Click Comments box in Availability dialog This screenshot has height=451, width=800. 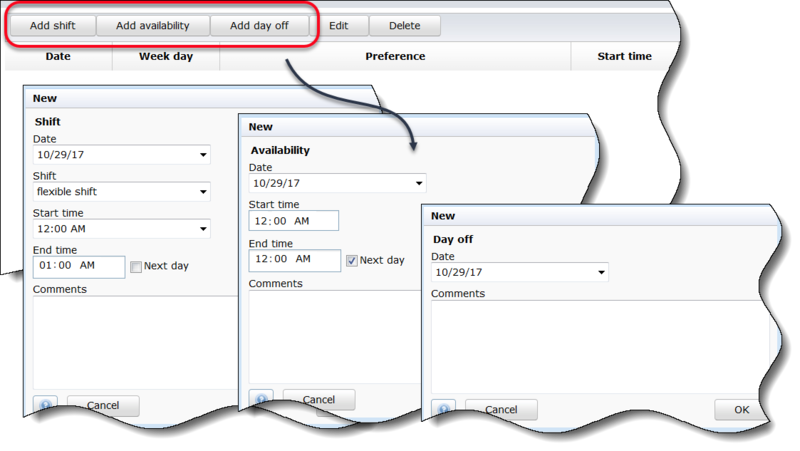coord(335,337)
